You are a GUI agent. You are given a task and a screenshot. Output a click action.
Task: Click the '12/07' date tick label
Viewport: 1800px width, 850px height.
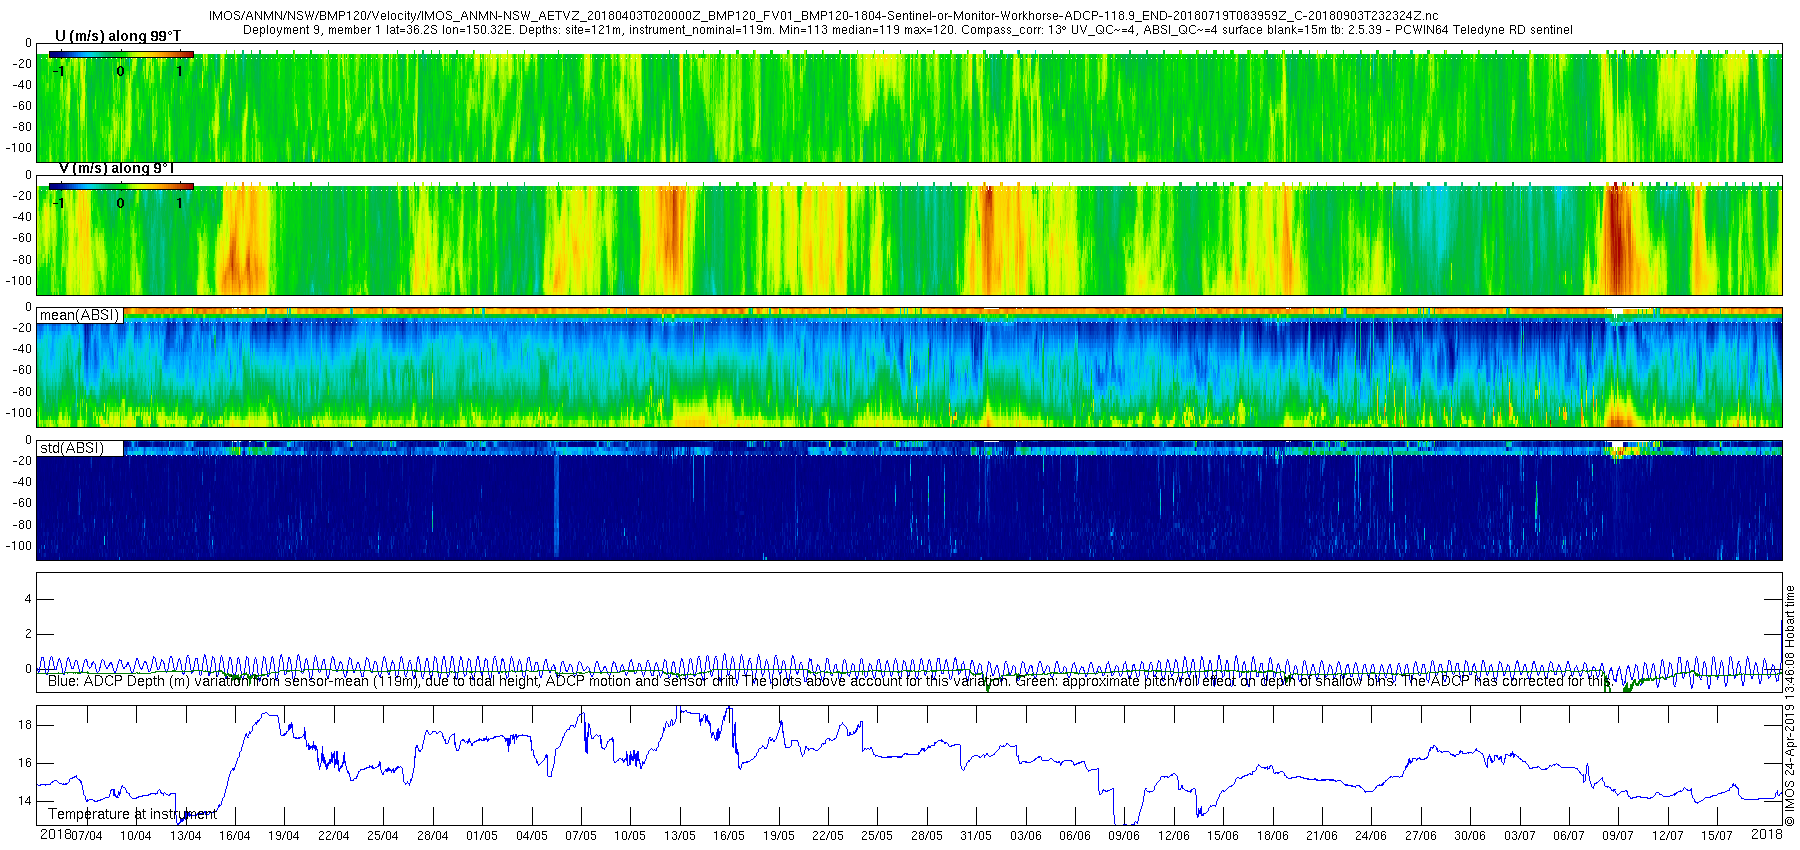(1668, 836)
